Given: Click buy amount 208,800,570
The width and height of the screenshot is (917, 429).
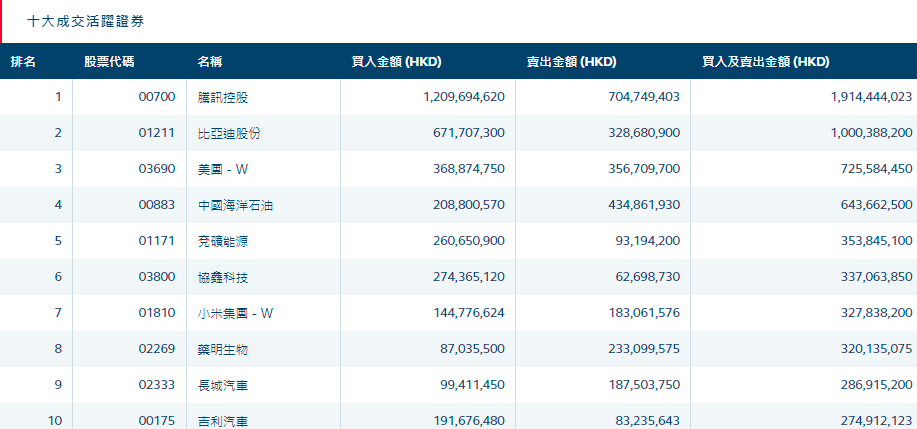Looking at the screenshot, I should pyautogui.click(x=469, y=205).
